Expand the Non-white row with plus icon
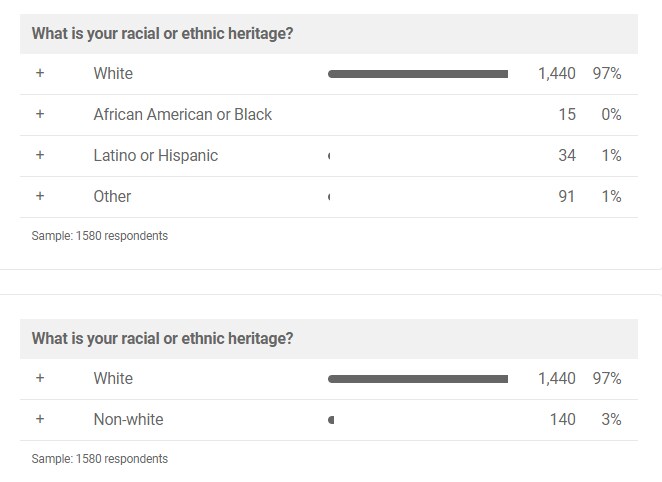 point(40,419)
